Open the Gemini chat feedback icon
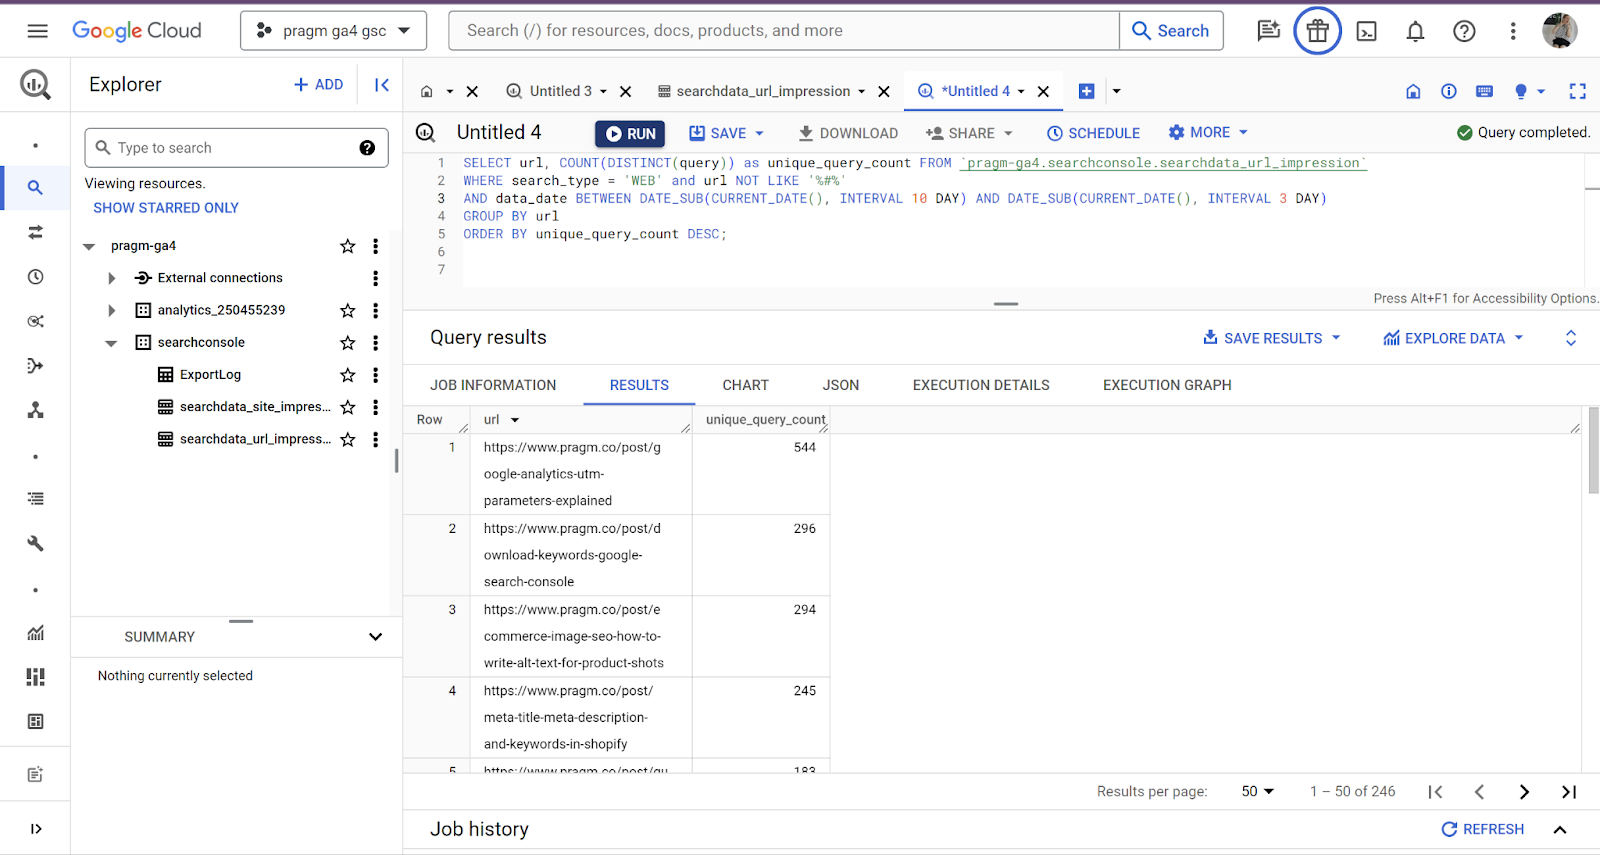 [x=1268, y=31]
